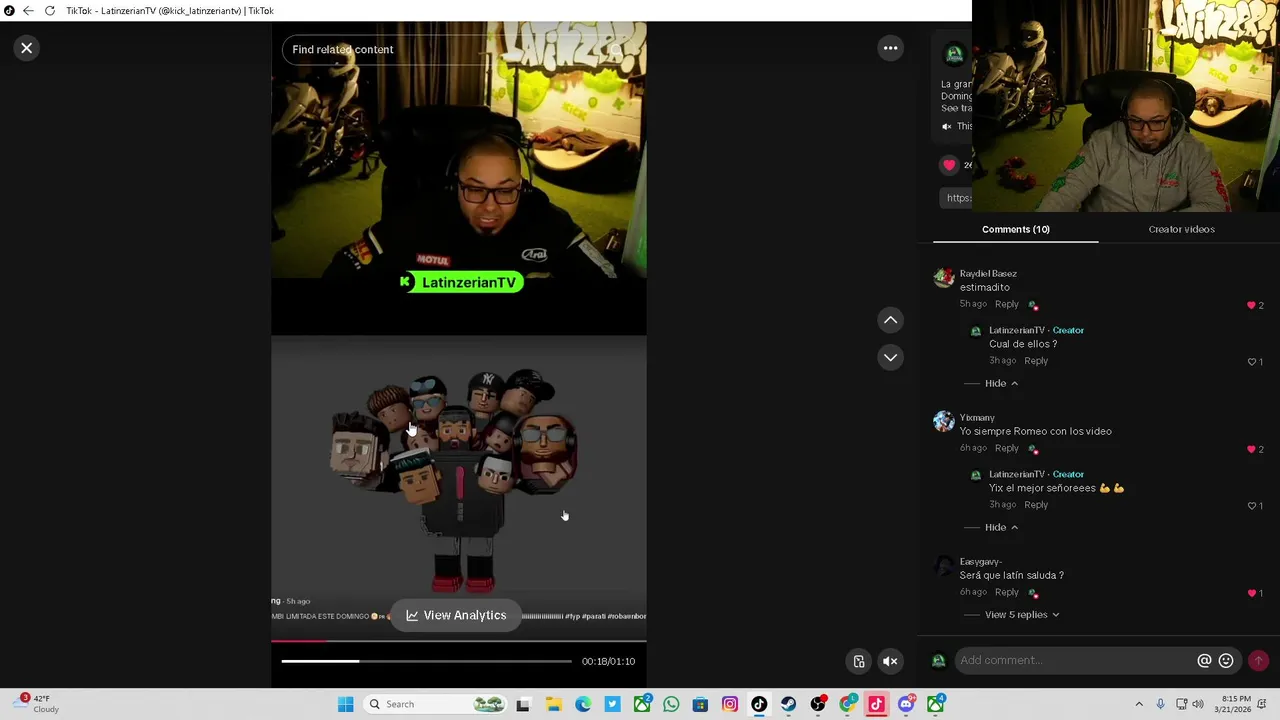Open the weather widget showing 42°F

[36, 704]
